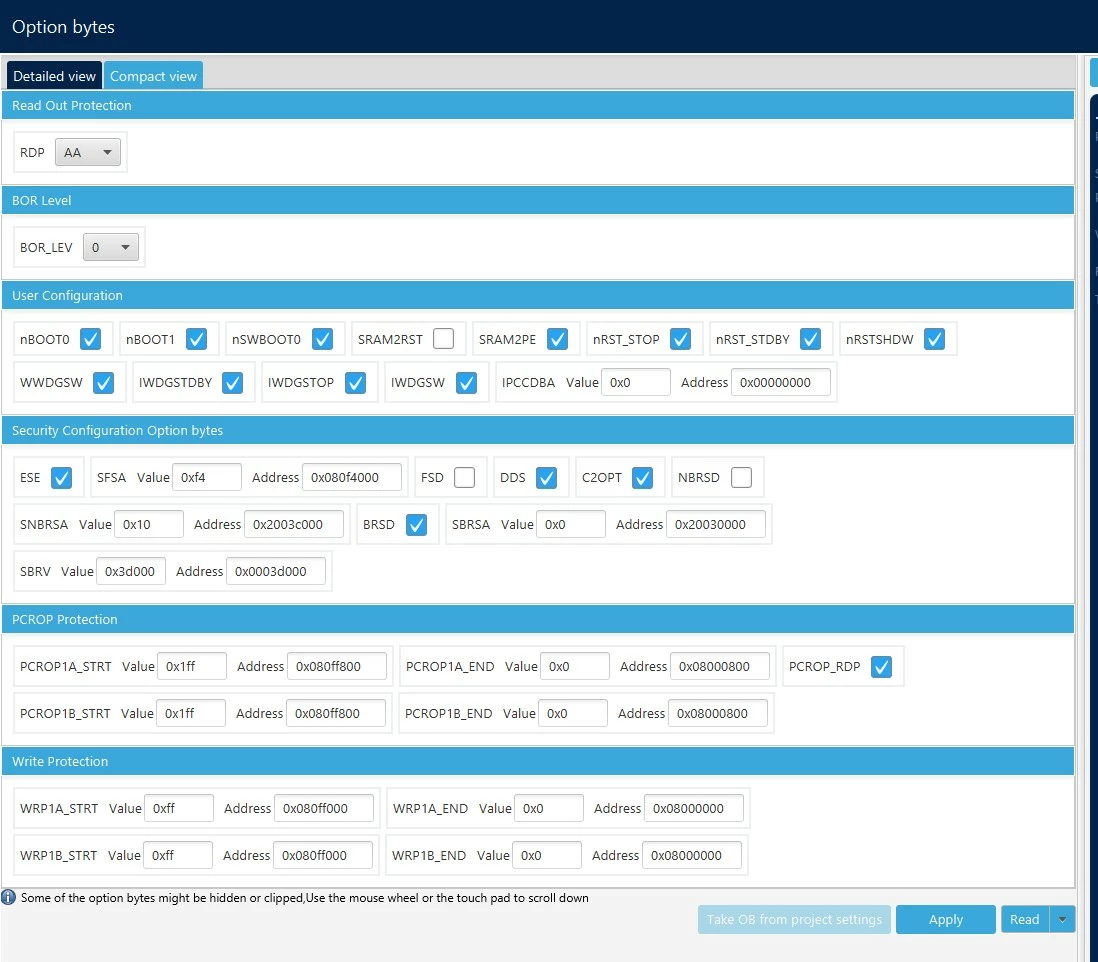
Task: Click the info icon beside the scroll hint
Action: (x=8, y=897)
